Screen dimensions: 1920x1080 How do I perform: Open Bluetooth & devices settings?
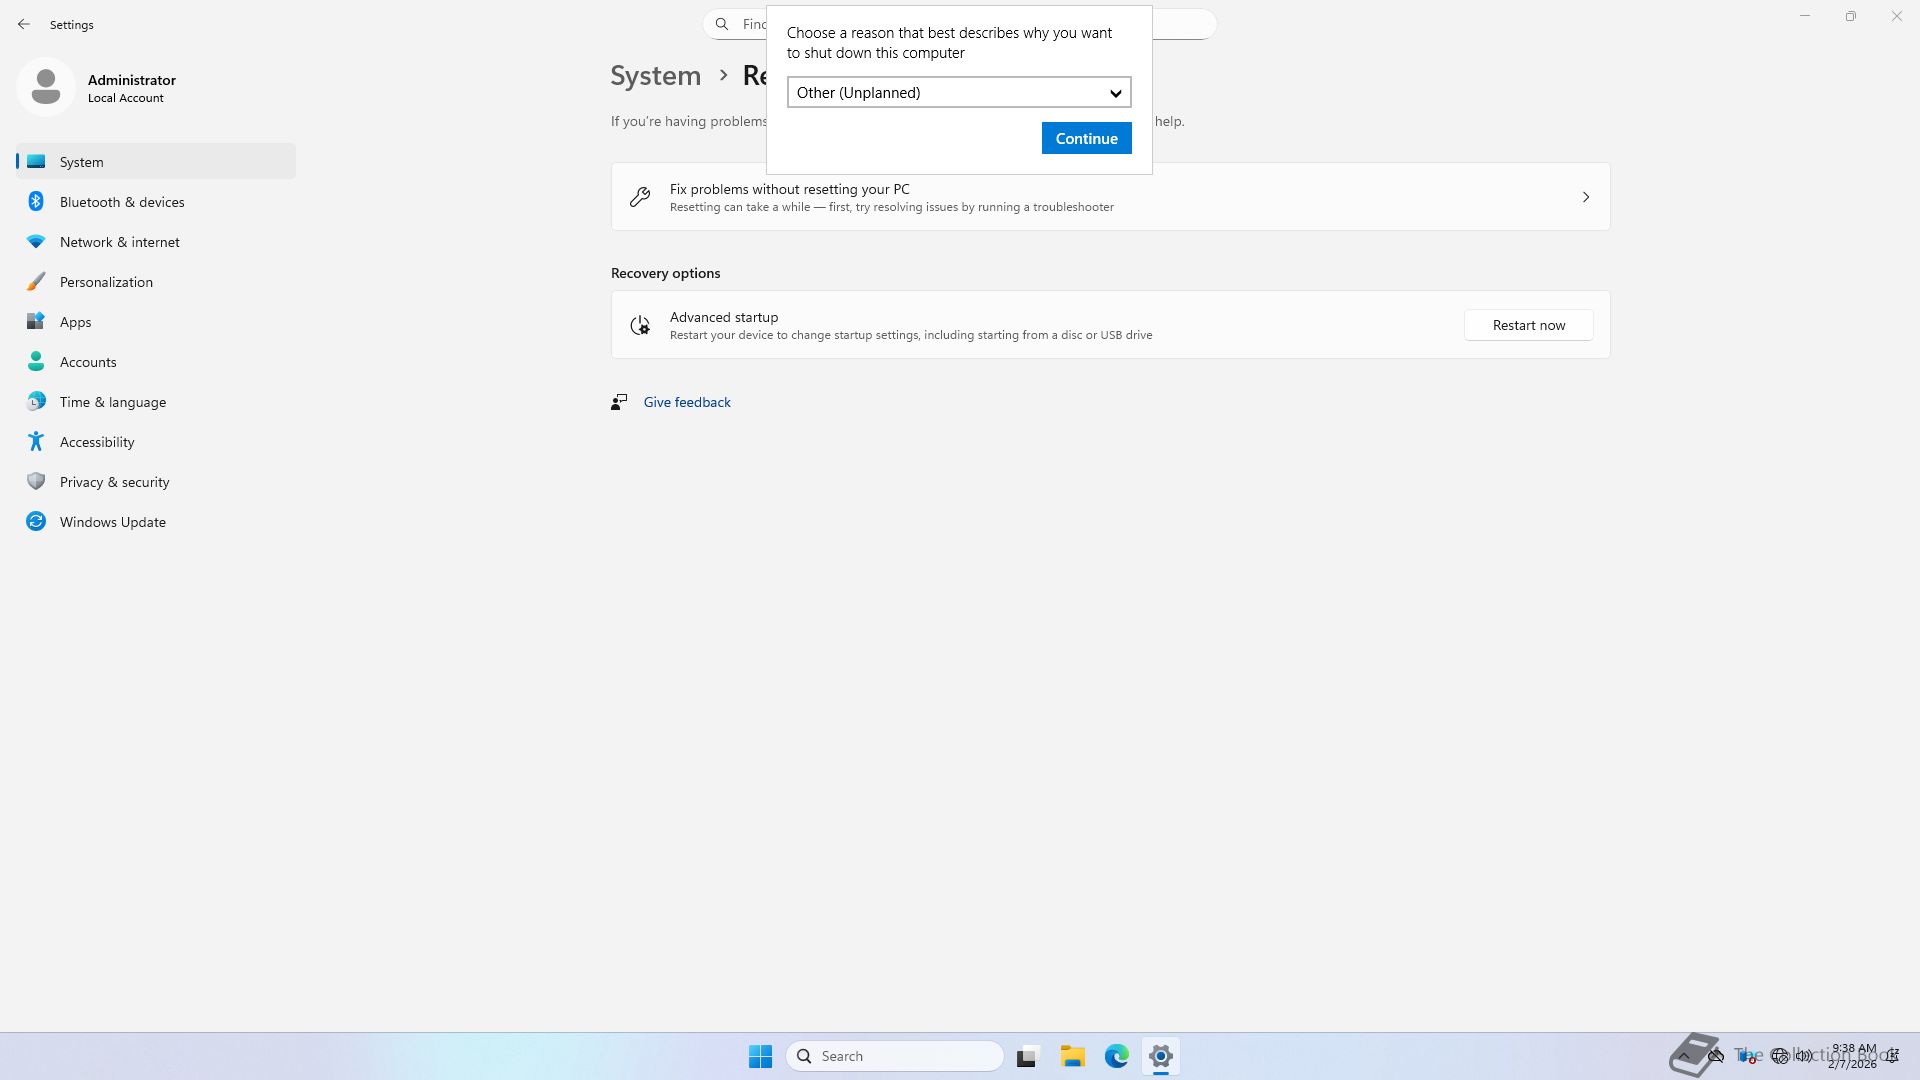(122, 202)
